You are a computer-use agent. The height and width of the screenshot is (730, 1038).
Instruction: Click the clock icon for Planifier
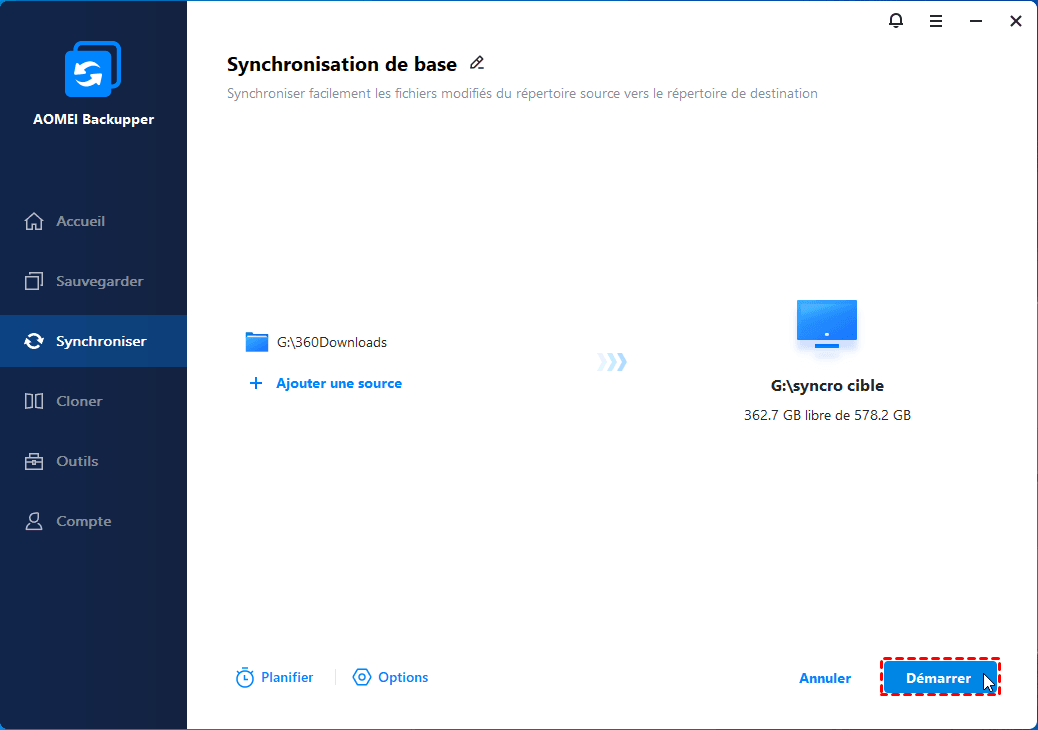244,677
